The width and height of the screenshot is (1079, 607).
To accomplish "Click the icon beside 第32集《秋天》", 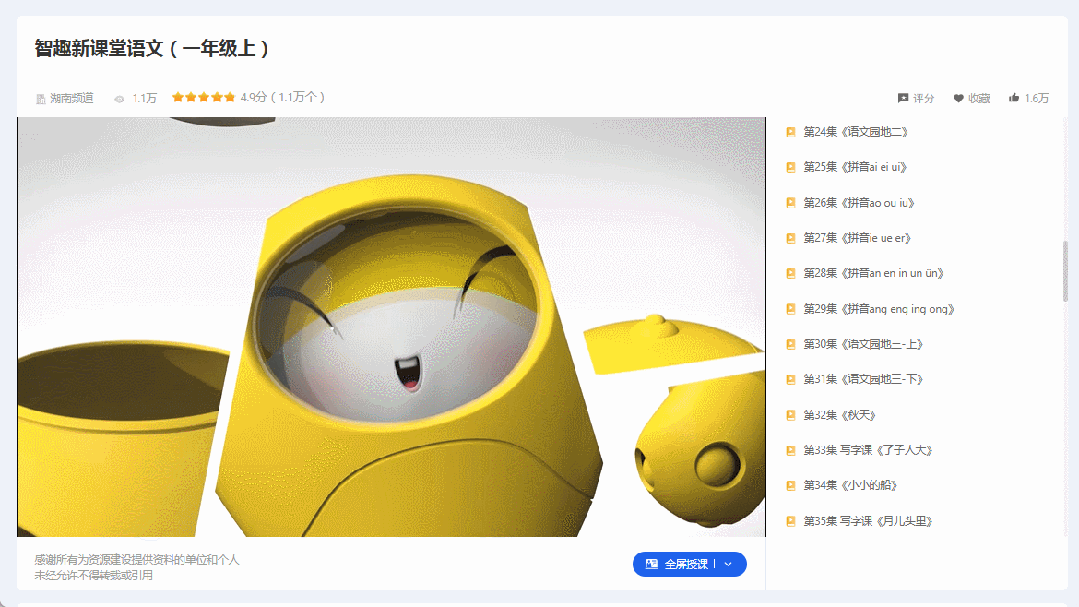I will pyautogui.click(x=790, y=415).
